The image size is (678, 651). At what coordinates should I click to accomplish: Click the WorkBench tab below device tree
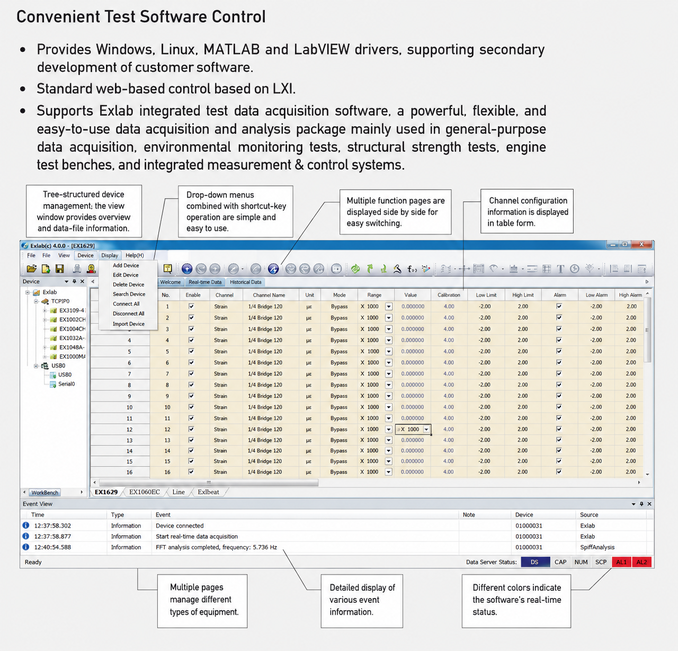[45, 492]
